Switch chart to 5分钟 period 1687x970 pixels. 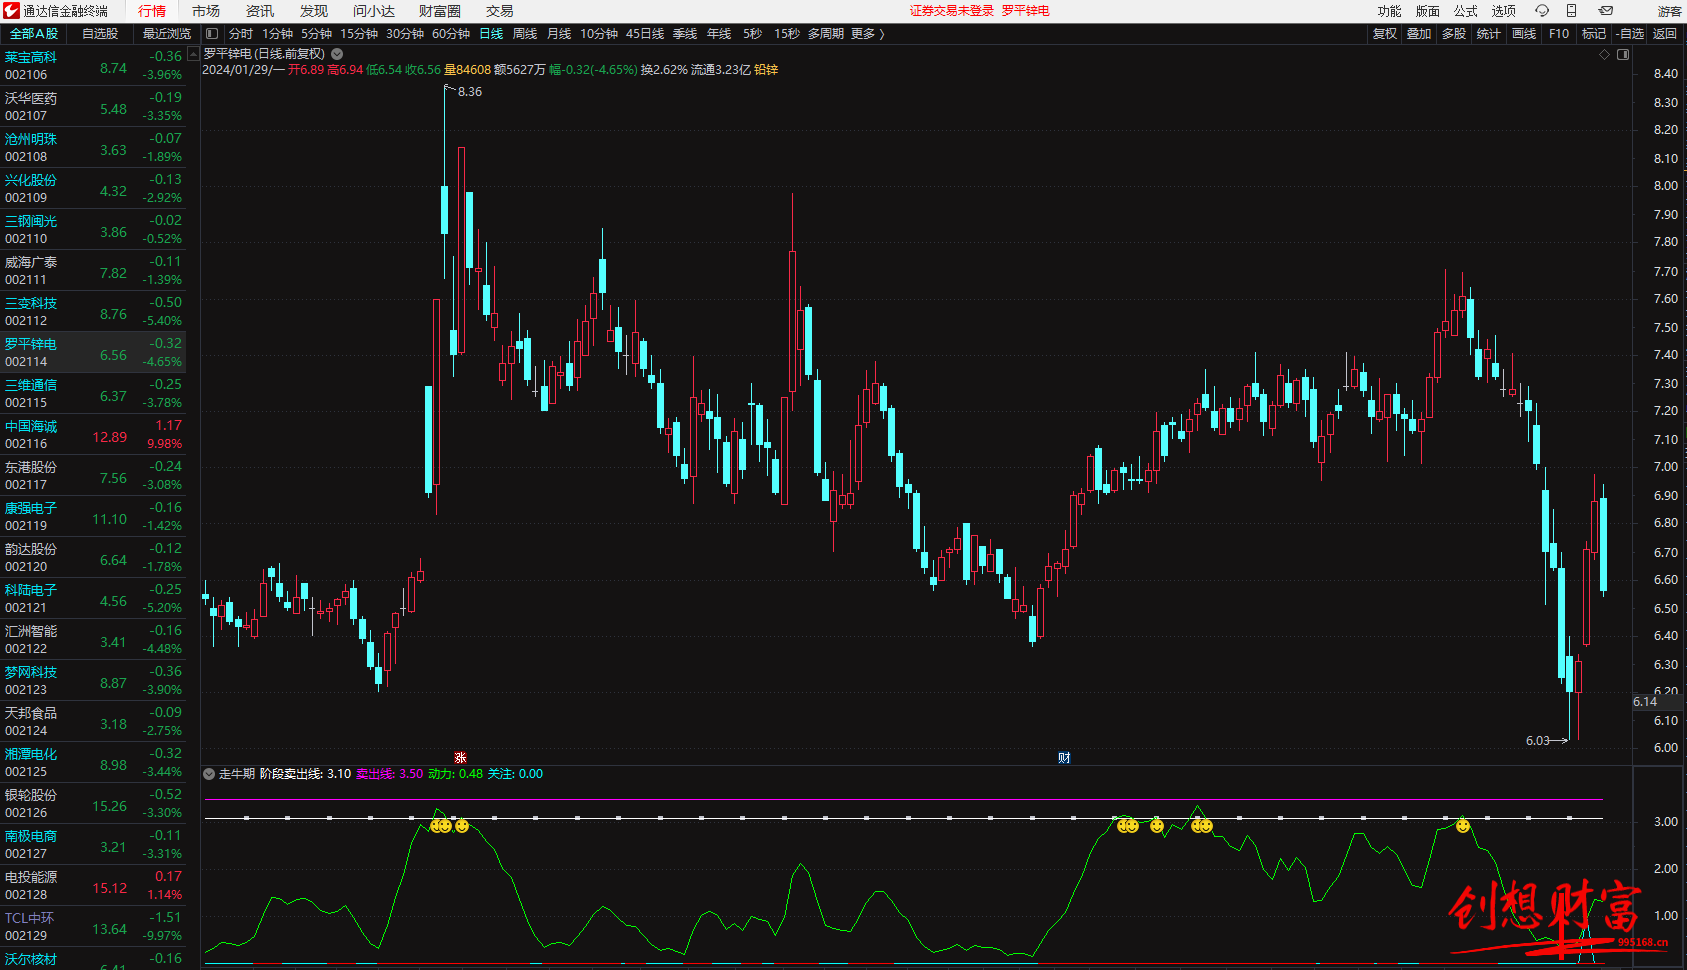tap(317, 34)
